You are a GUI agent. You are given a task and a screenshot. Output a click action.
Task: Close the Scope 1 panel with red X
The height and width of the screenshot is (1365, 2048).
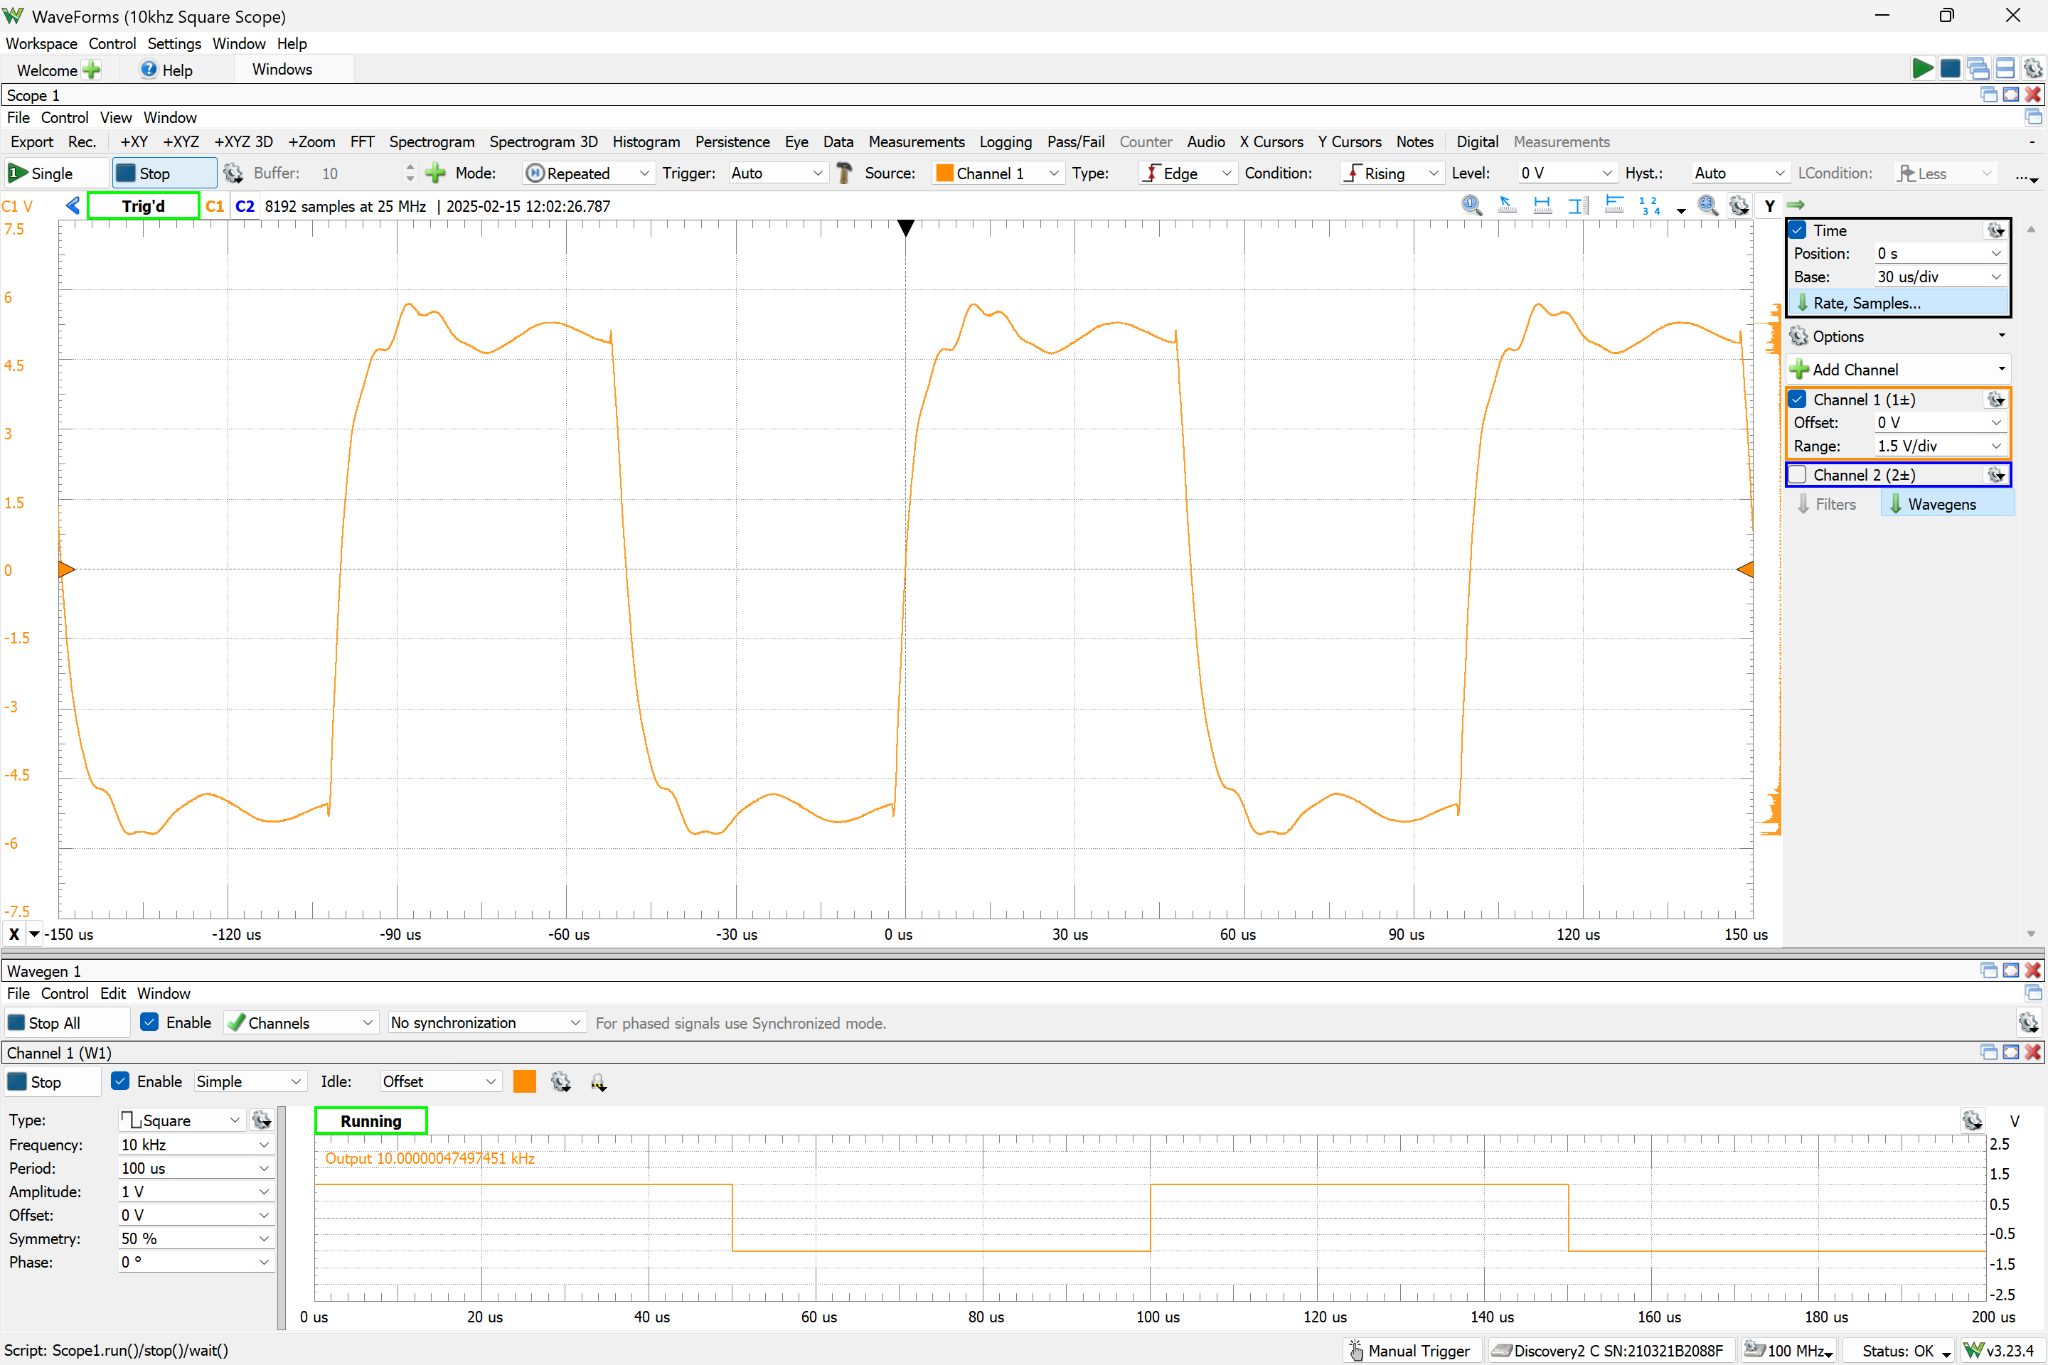click(x=2033, y=95)
